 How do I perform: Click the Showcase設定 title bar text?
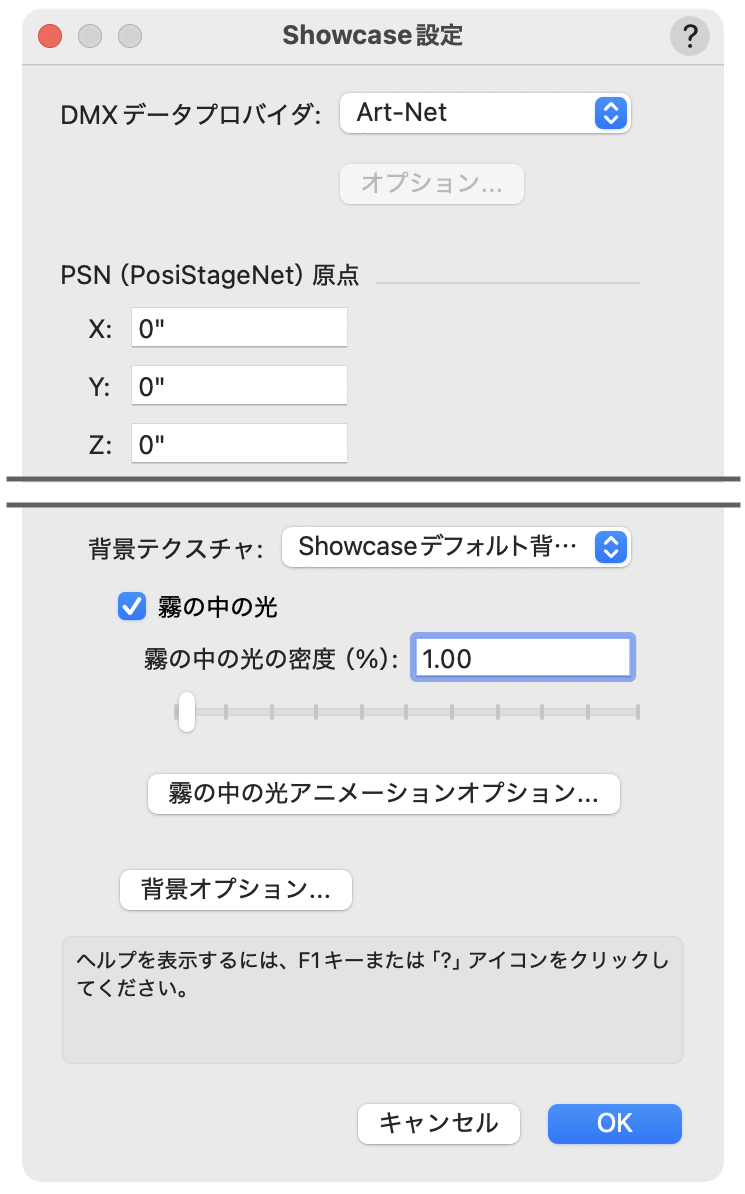point(372,36)
